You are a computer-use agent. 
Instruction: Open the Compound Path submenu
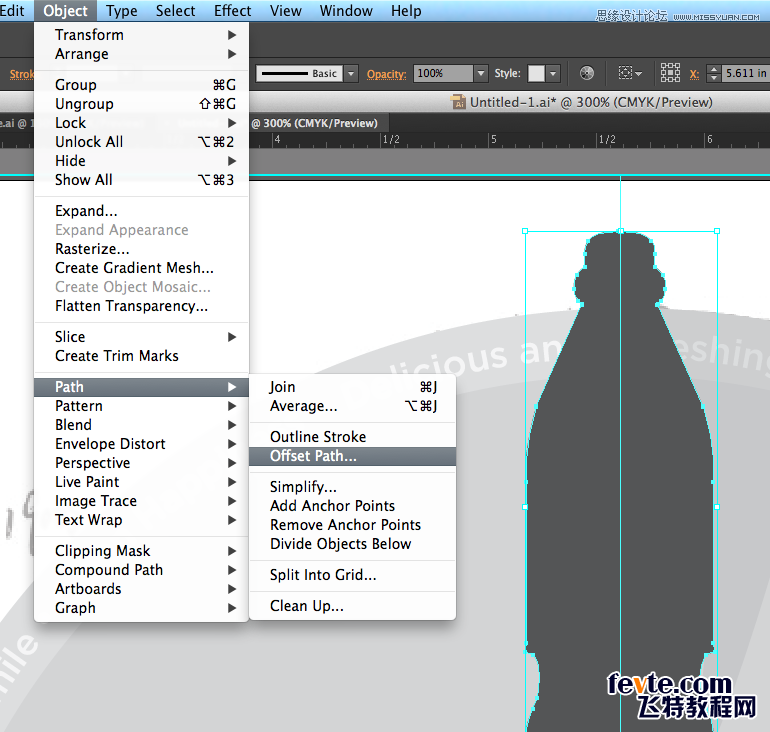pos(141,569)
